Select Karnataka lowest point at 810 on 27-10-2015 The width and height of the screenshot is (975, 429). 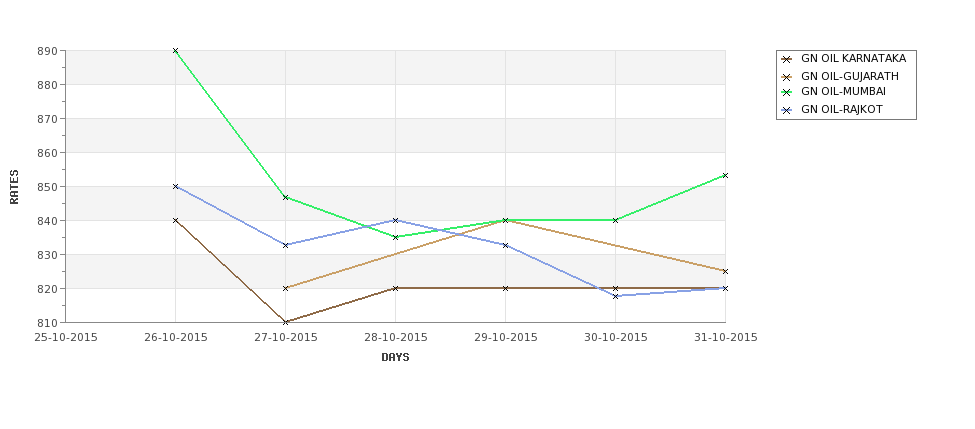(285, 322)
